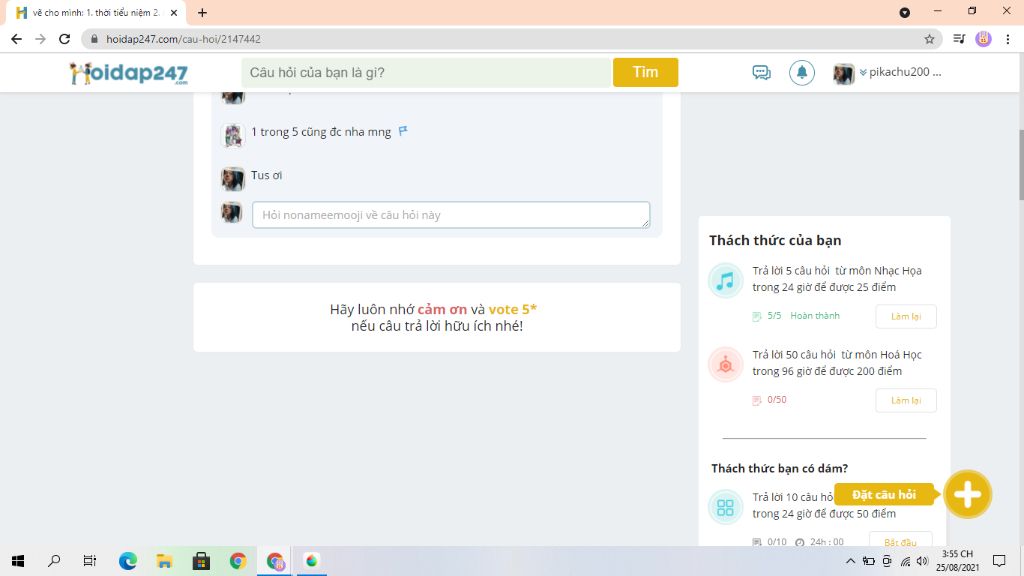
Task: Click the Hoidap247 logo
Action: click(129, 72)
